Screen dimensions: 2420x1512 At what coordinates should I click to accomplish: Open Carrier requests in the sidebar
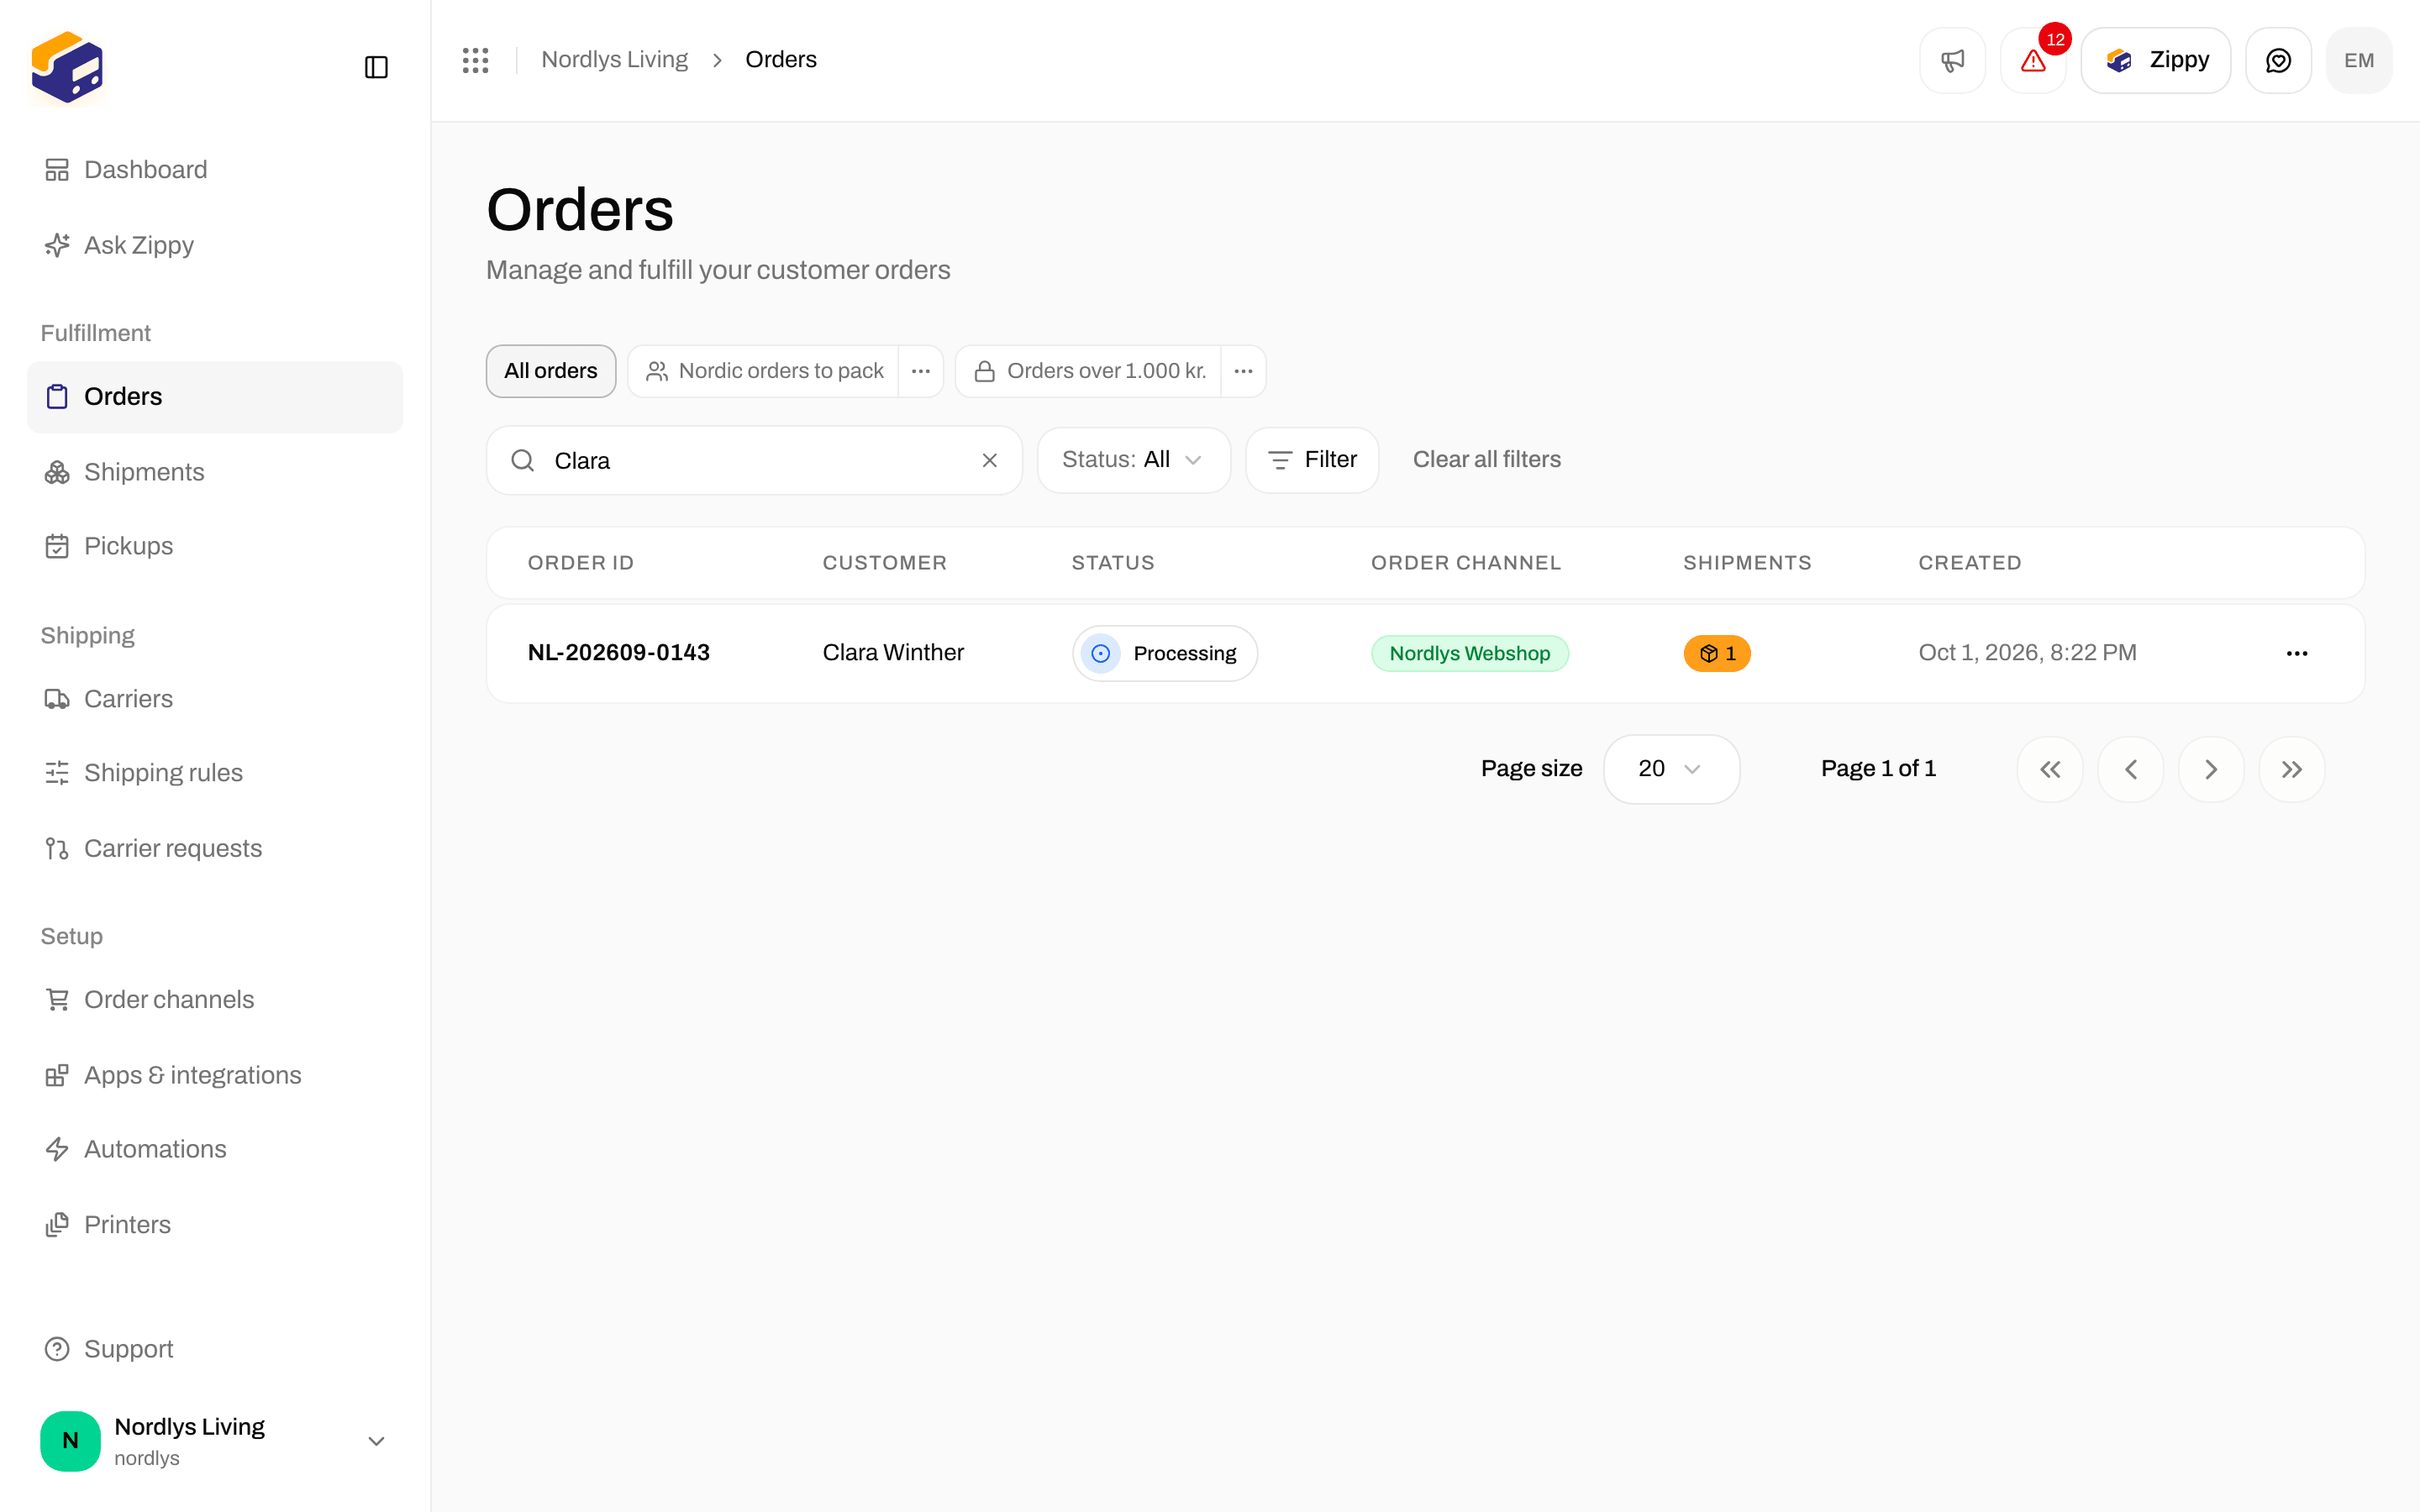[214, 848]
